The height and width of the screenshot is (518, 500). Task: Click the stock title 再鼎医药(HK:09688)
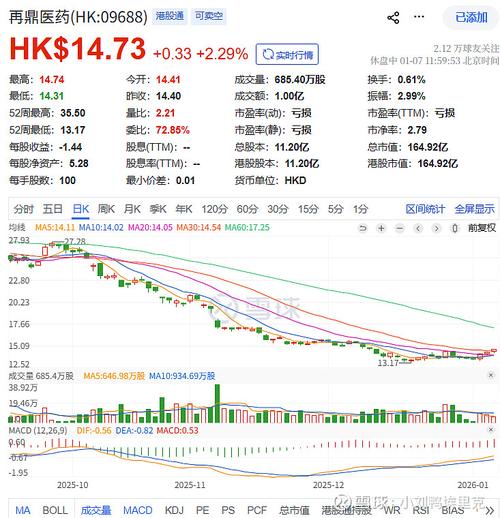pyautogui.click(x=78, y=17)
